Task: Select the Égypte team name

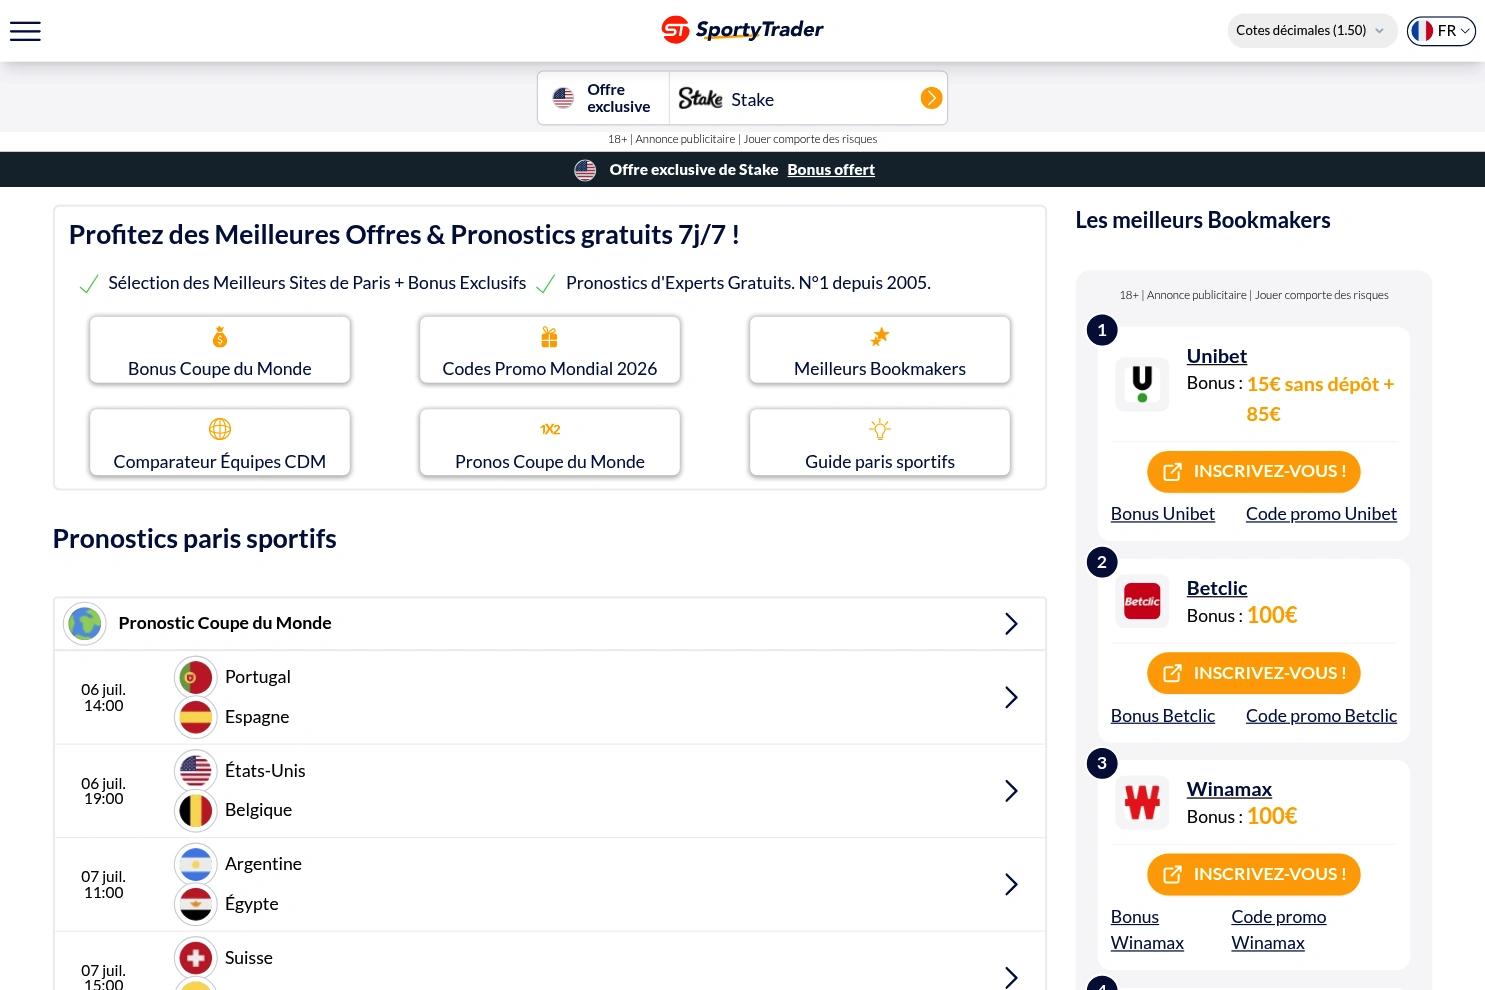Action: click(x=252, y=904)
